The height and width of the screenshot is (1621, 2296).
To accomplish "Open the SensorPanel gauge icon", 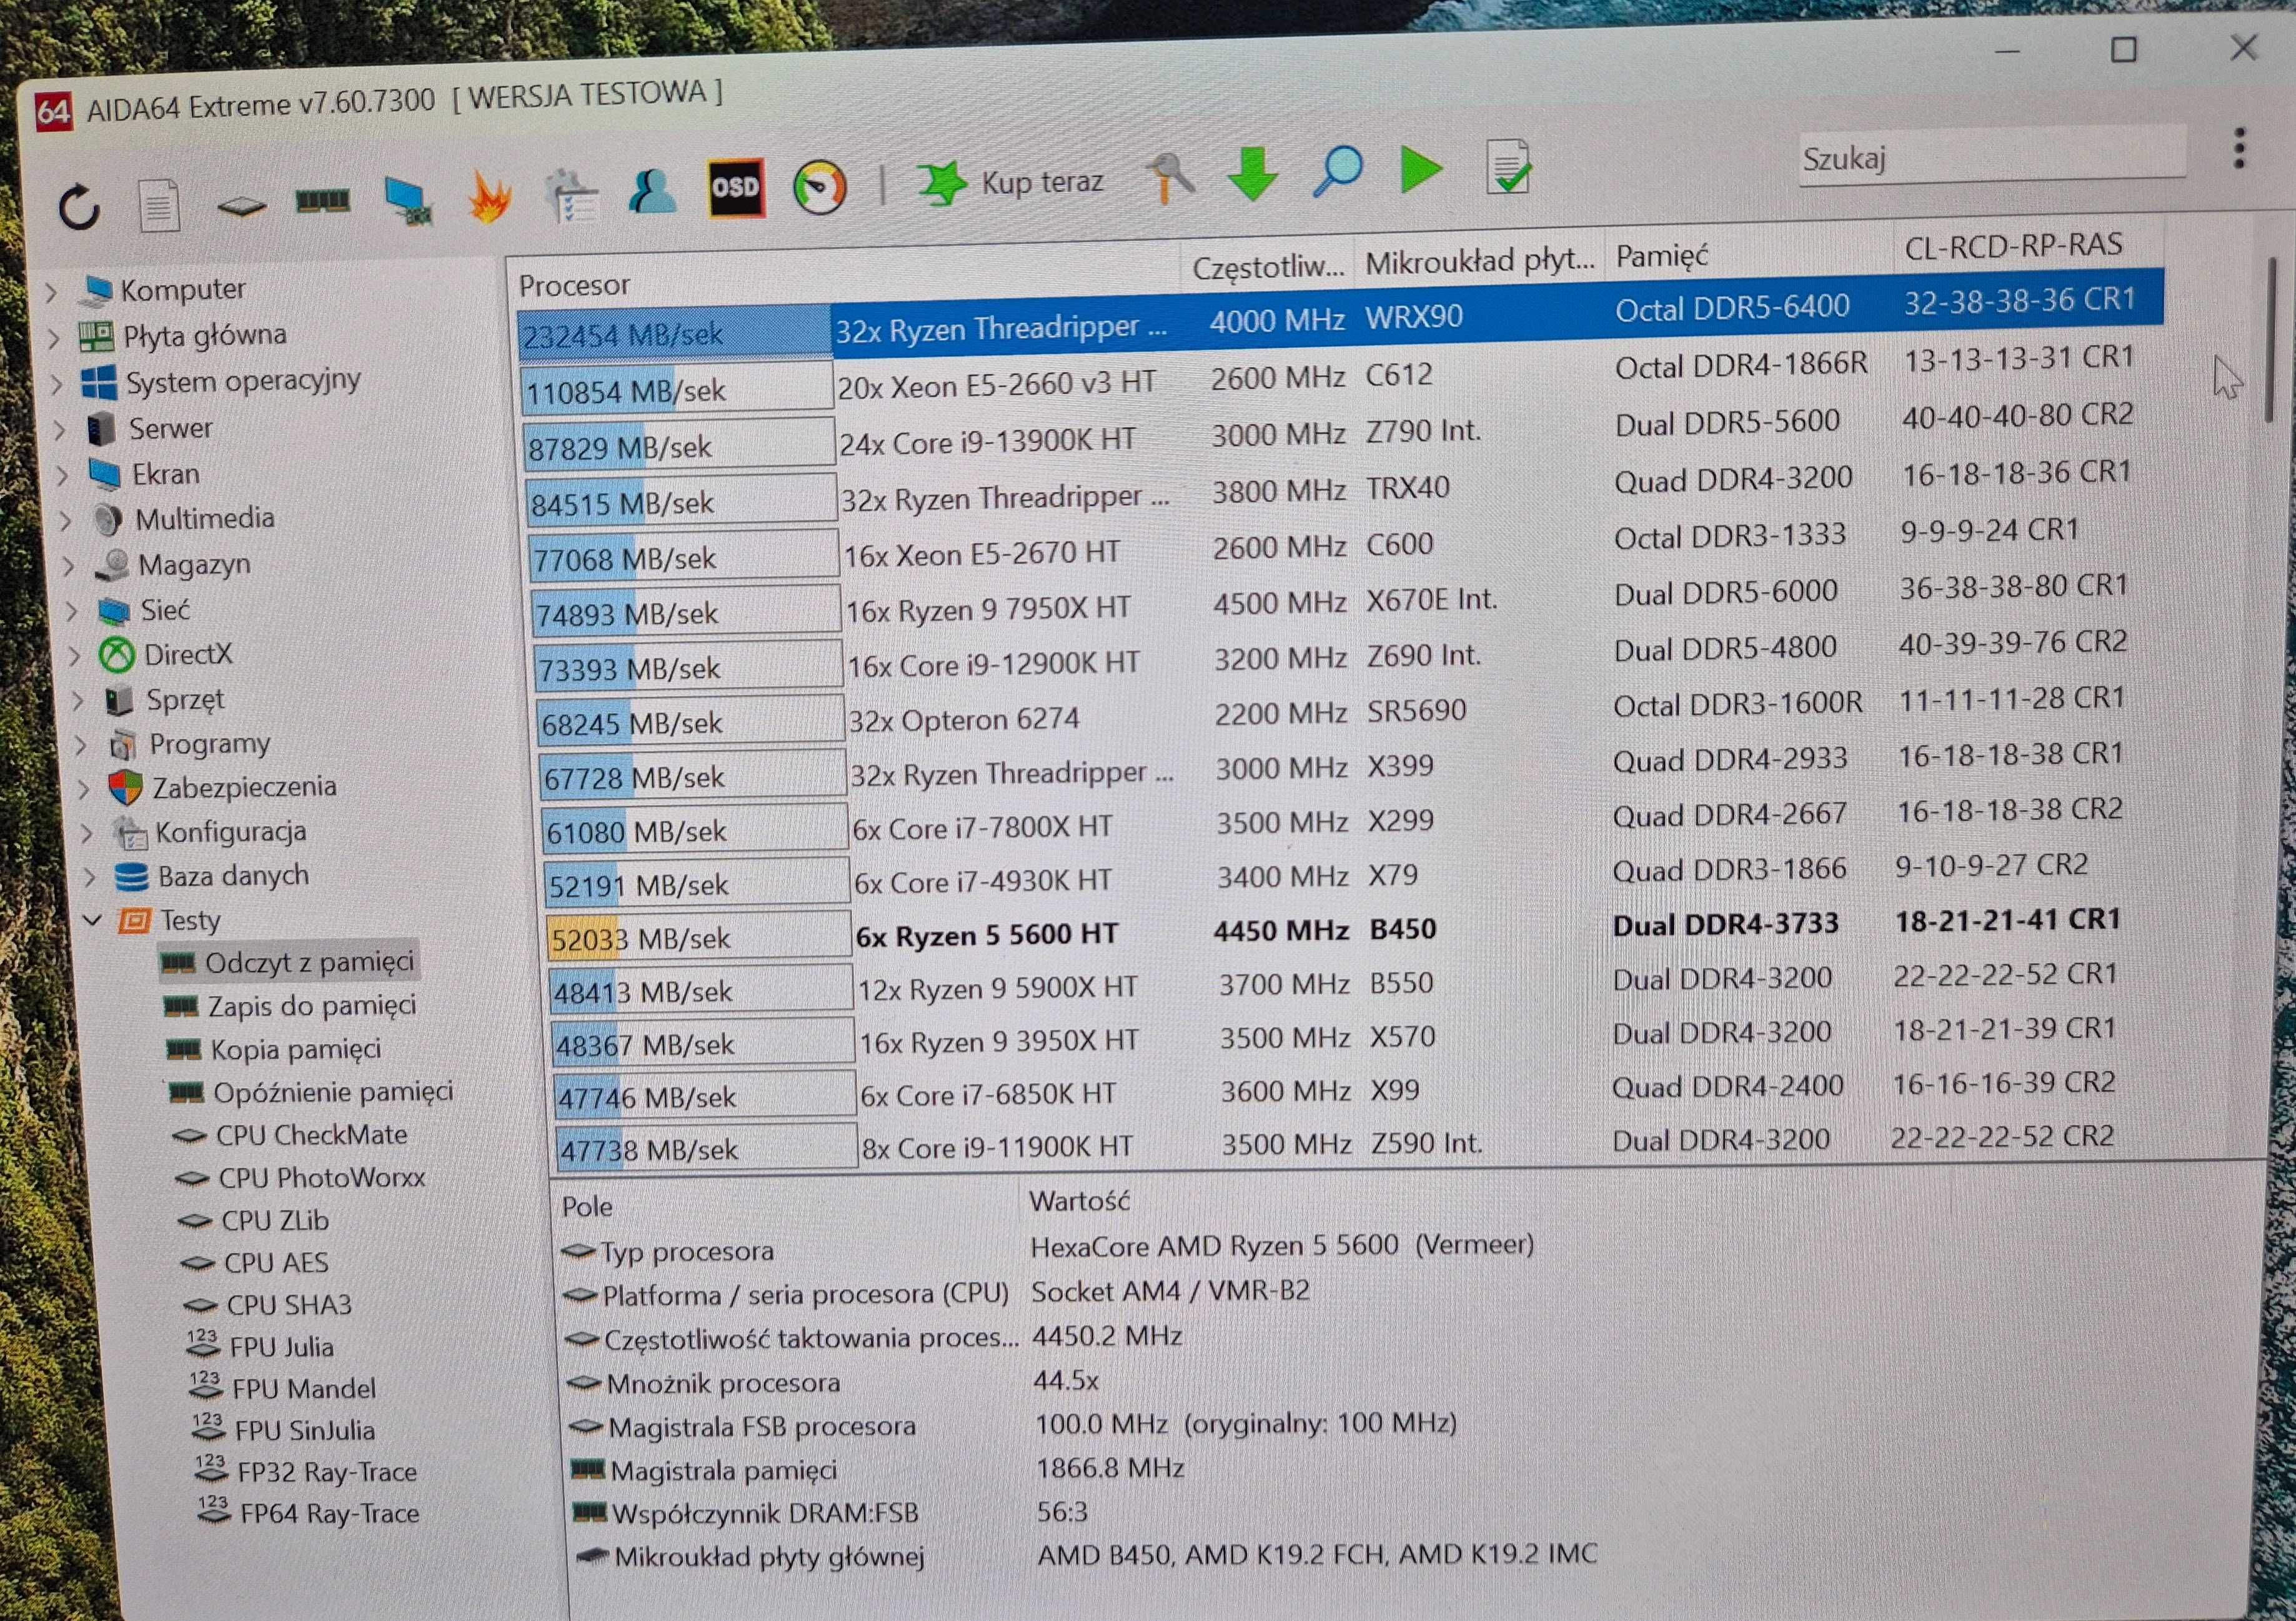I will pos(820,187).
